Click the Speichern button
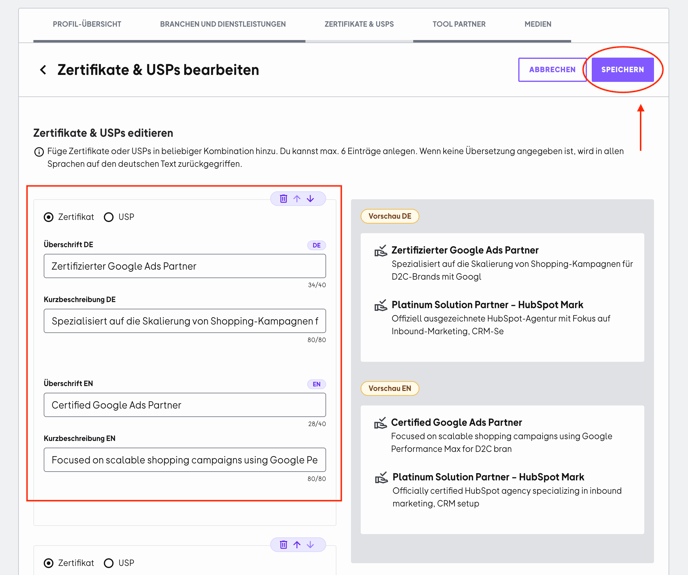Screen dimensions: 688x575 pos(623,70)
